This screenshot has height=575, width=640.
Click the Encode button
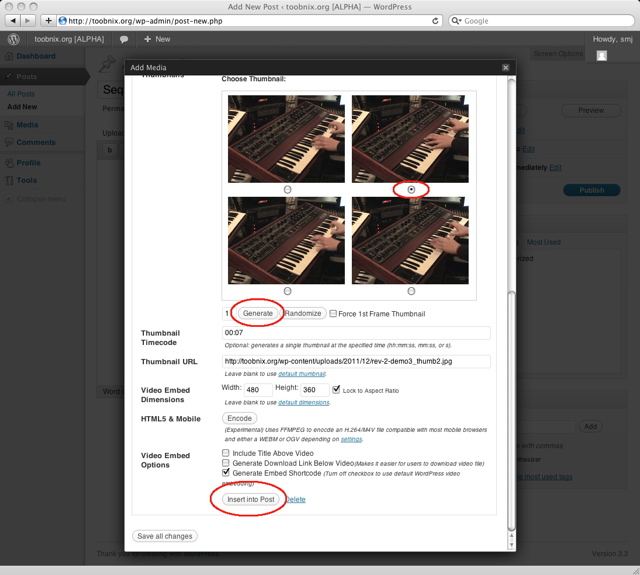tap(240, 418)
